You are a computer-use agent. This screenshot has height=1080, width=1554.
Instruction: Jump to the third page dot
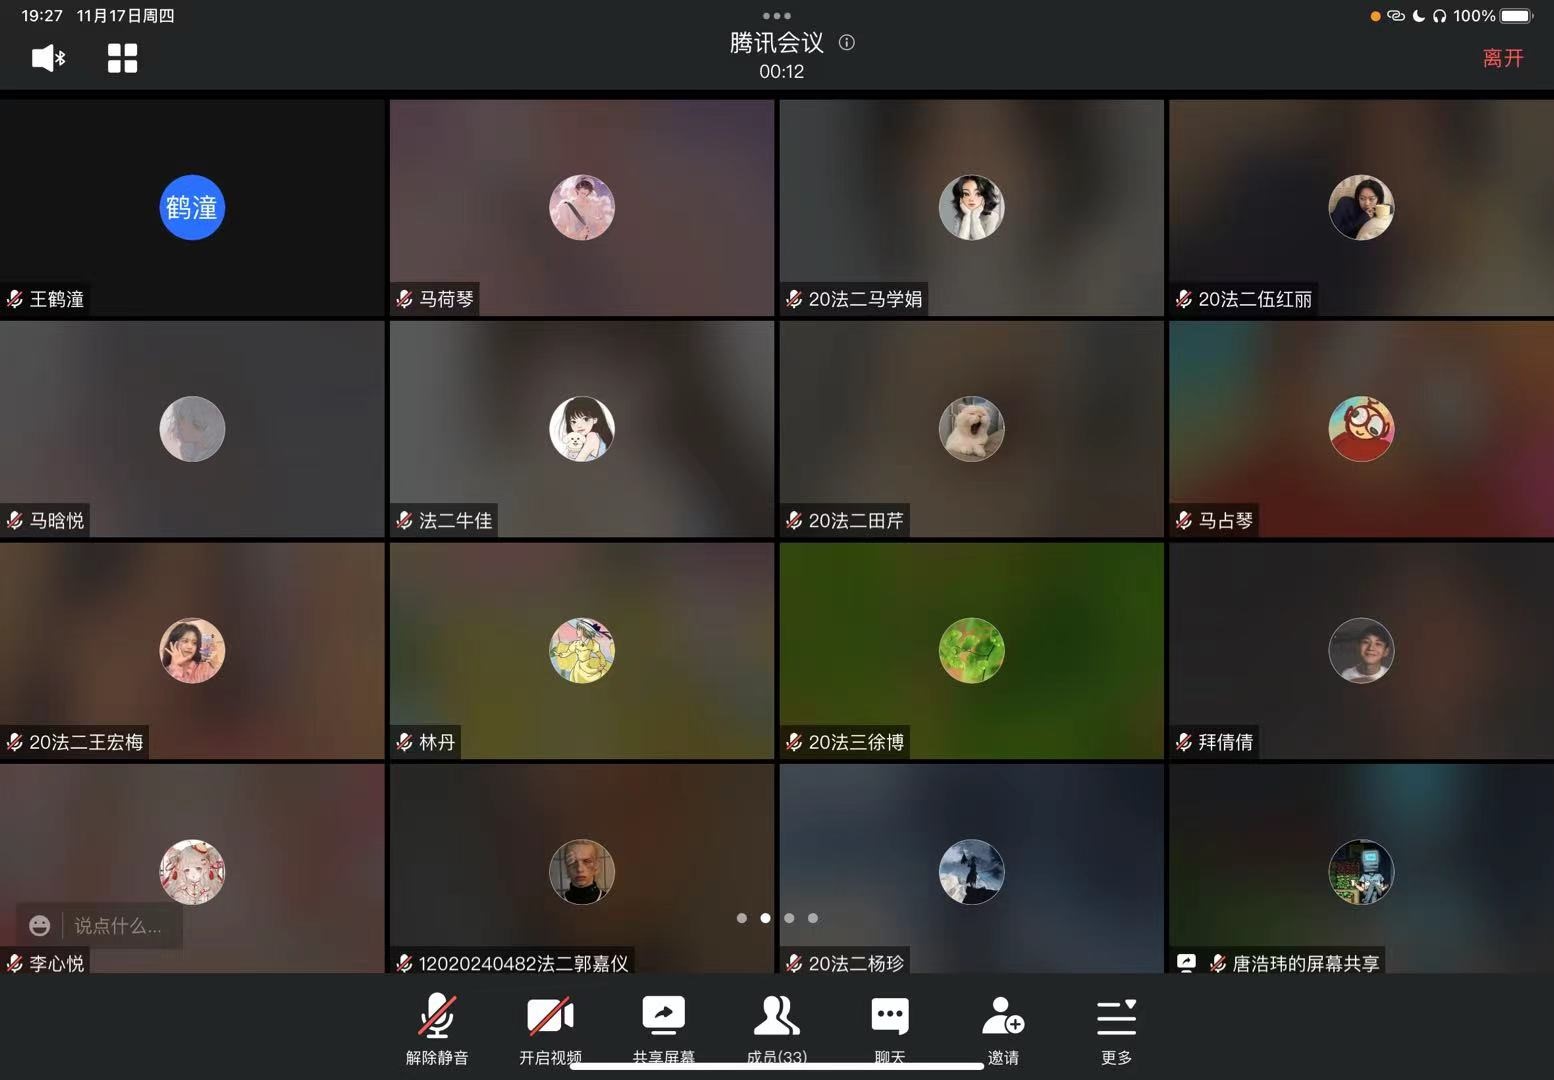789,918
